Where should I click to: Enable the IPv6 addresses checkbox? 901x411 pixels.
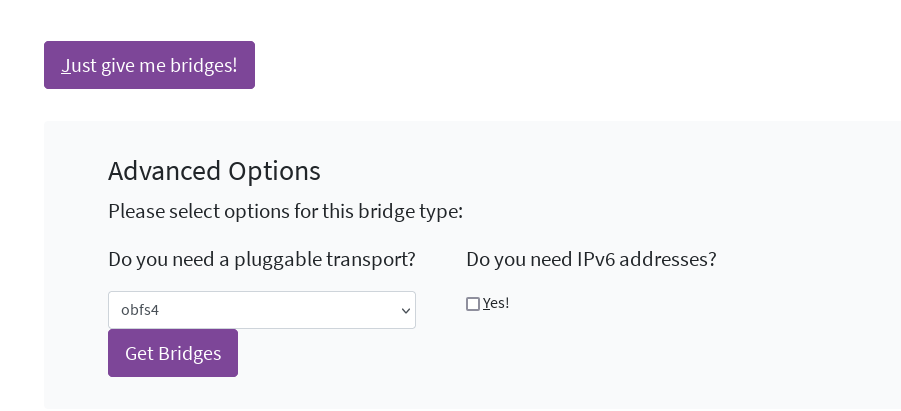click(473, 304)
